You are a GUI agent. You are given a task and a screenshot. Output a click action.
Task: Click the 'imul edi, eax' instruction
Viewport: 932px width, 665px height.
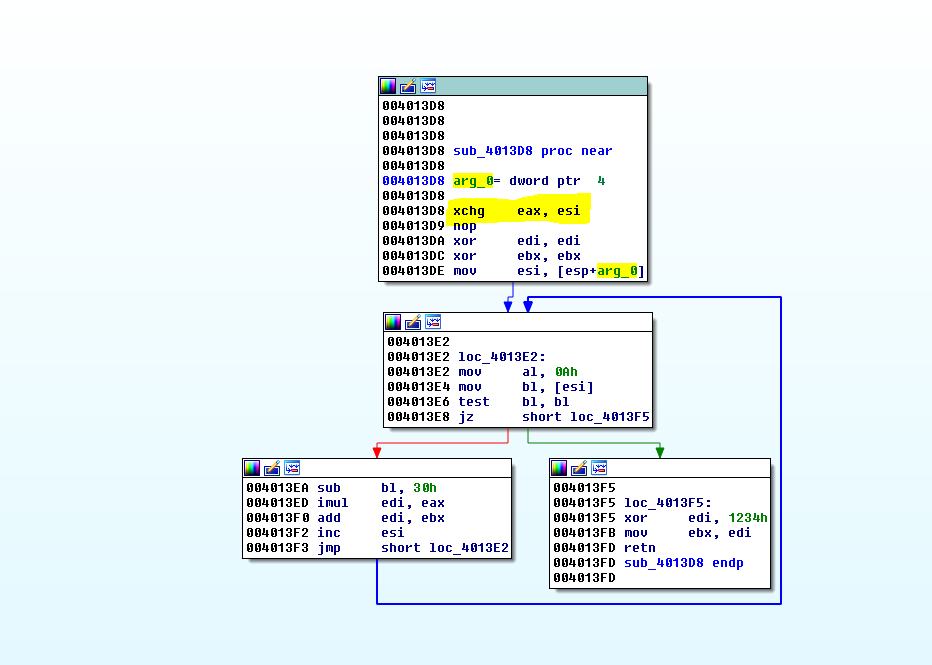pos(381,503)
